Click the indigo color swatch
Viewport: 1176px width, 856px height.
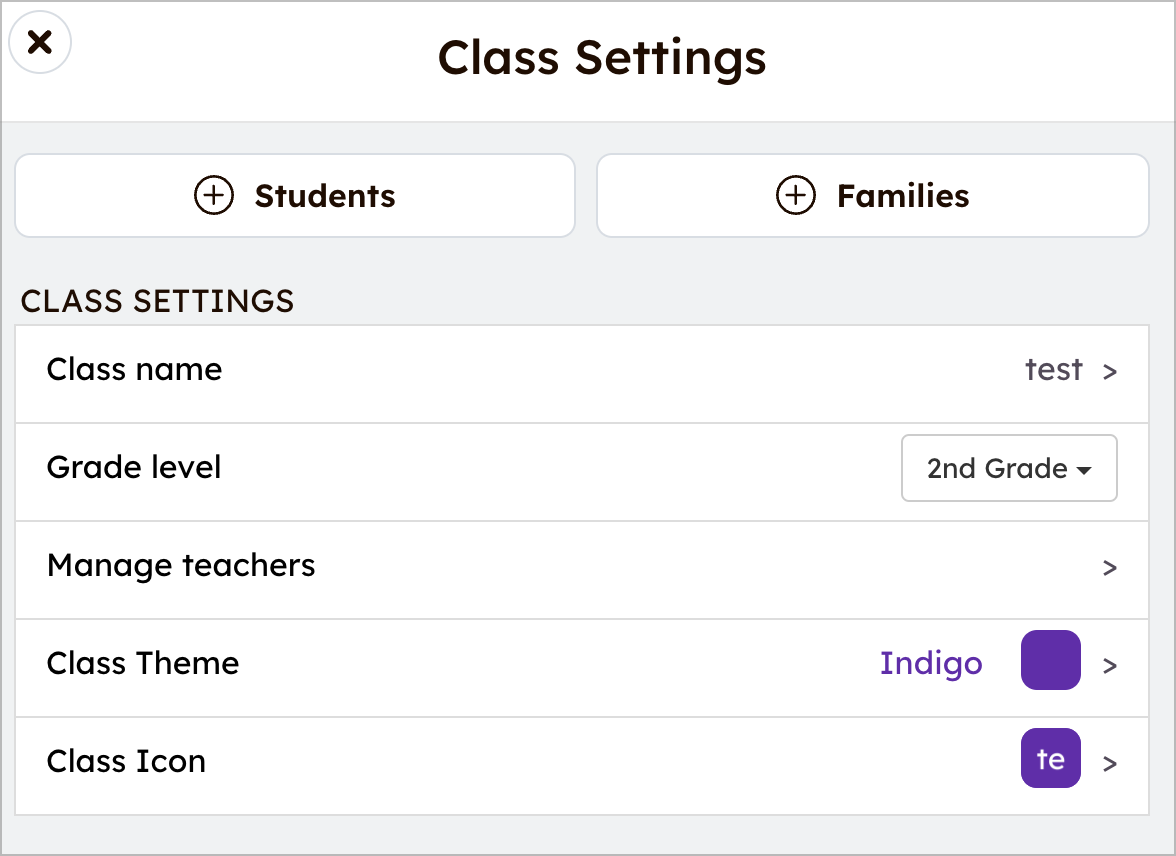click(x=1050, y=661)
